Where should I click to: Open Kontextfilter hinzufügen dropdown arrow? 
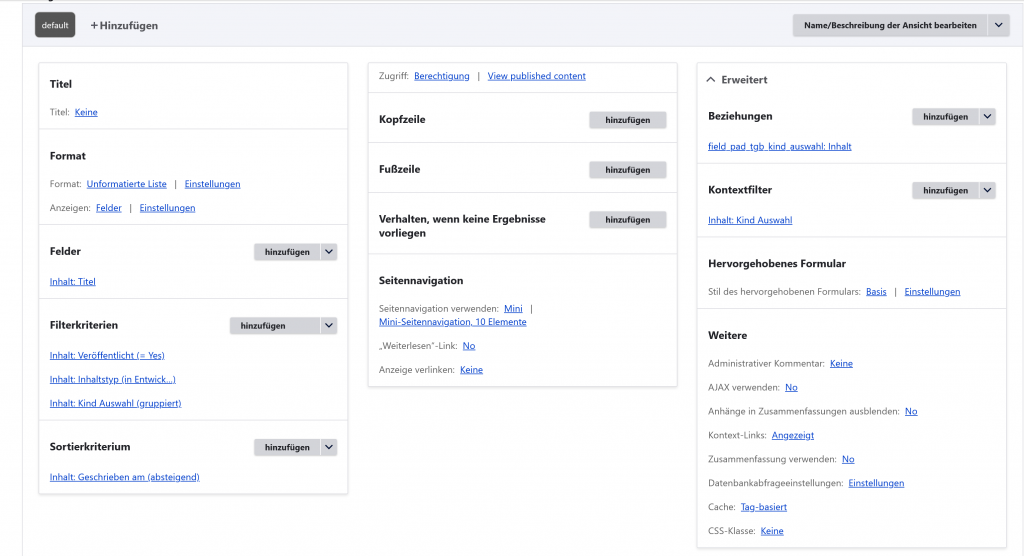pos(987,190)
